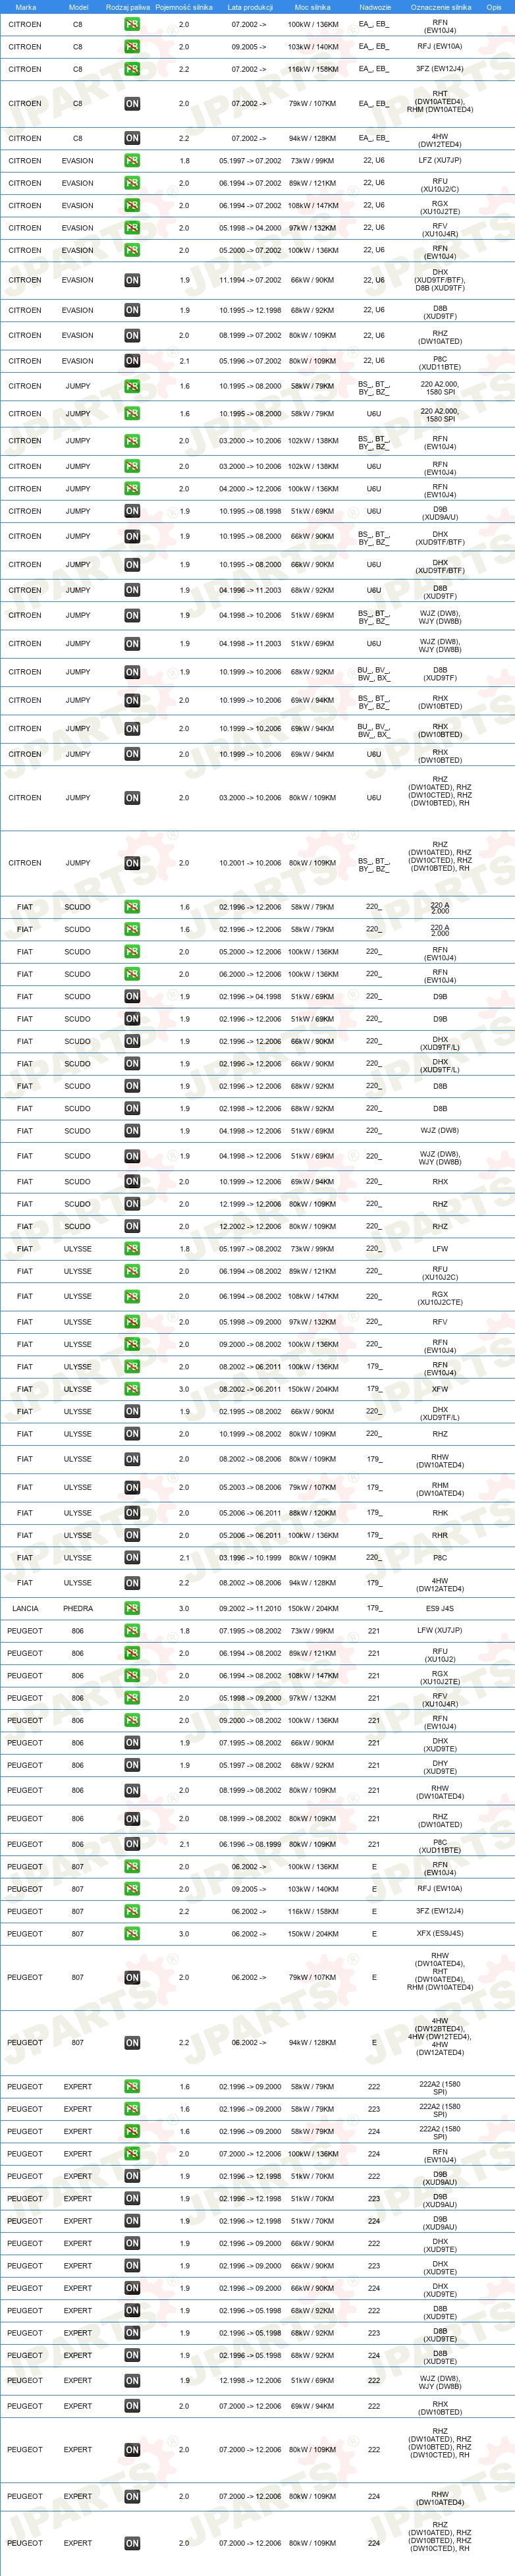
Task: Click engine code 'RHR' in Fiat Ulysse row
Action: coord(440,1535)
